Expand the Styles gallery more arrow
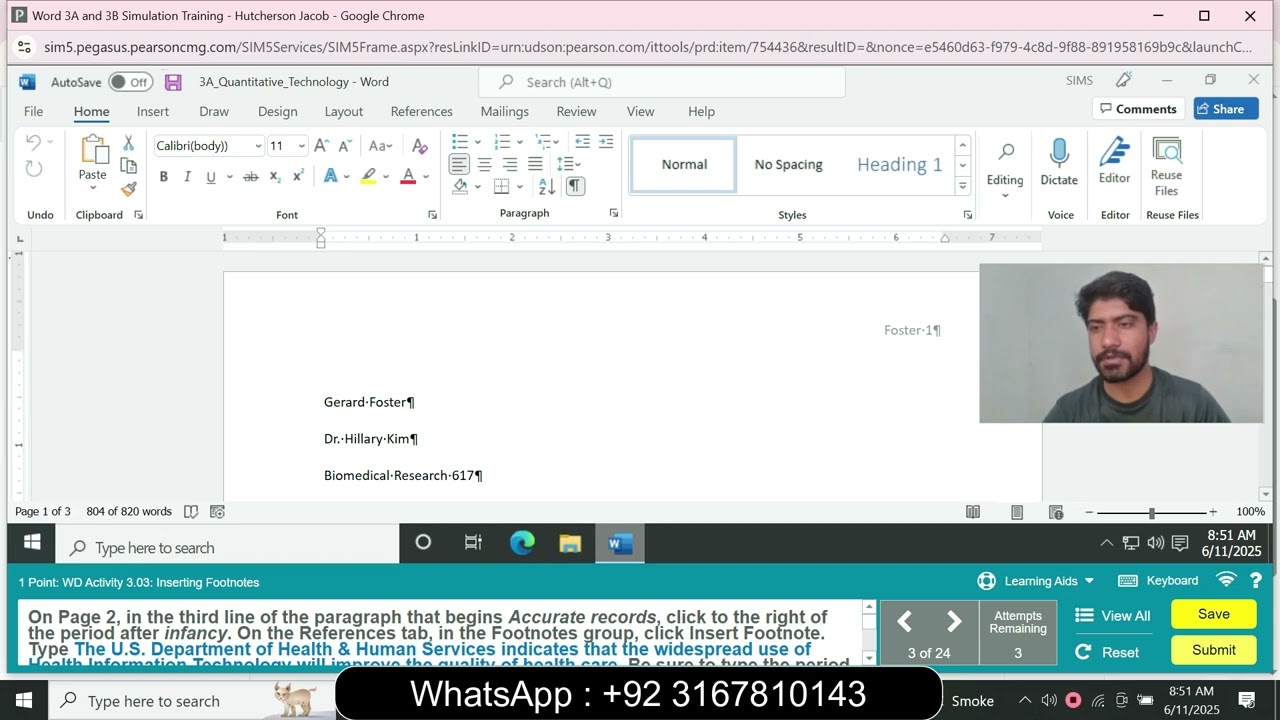This screenshot has height=720, width=1280. (x=963, y=186)
